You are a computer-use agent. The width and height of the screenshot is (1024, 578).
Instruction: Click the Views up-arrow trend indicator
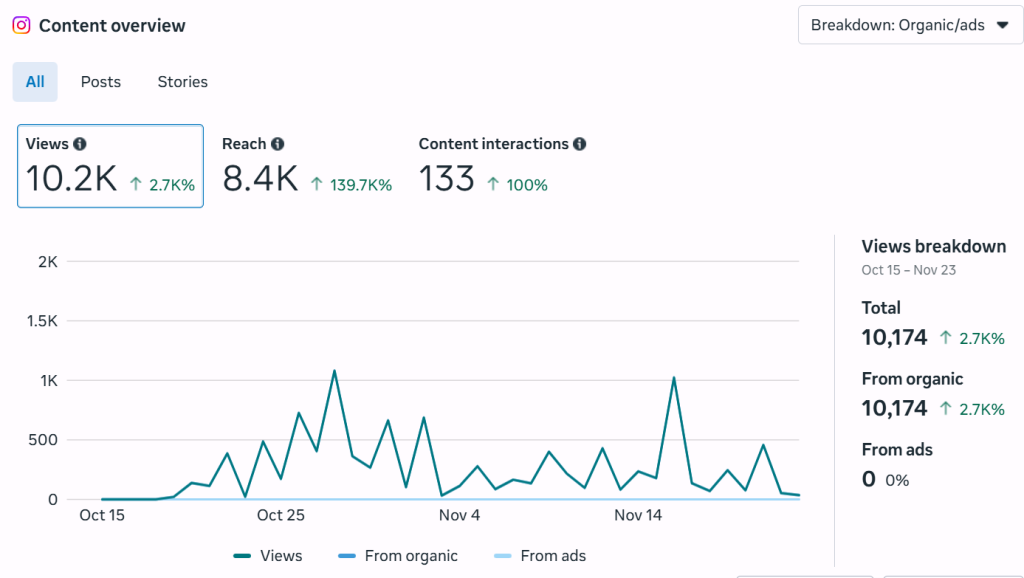tap(136, 184)
